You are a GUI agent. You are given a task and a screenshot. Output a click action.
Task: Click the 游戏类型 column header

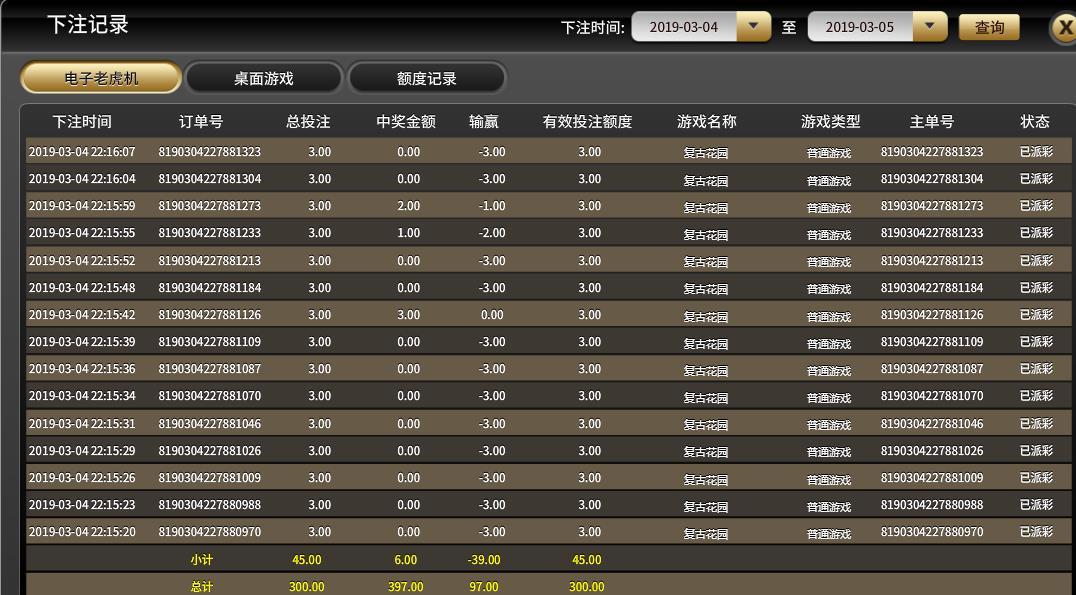tap(830, 122)
